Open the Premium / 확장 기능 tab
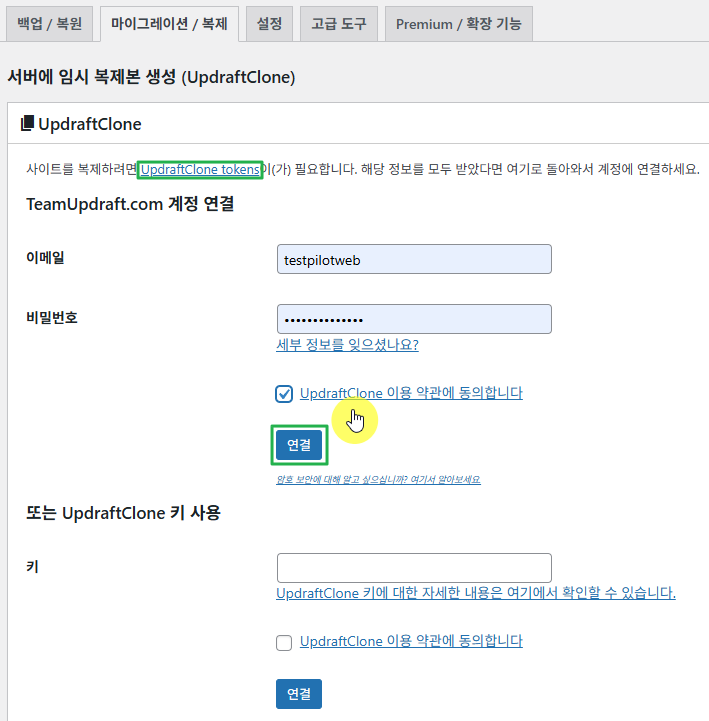Image resolution: width=709 pixels, height=721 pixels. [x=458, y=23]
